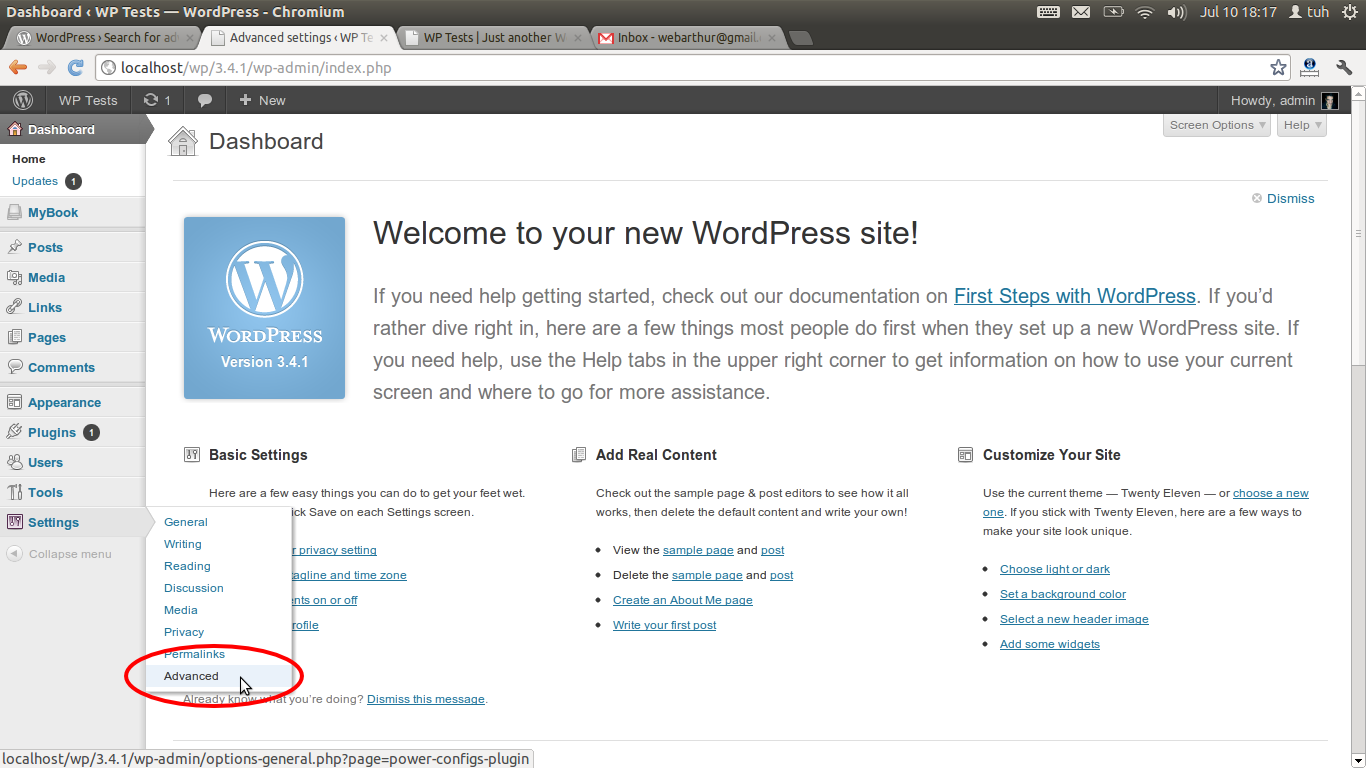Image resolution: width=1366 pixels, height=768 pixels.
Task: Open Write your first post link
Action: click(x=665, y=625)
